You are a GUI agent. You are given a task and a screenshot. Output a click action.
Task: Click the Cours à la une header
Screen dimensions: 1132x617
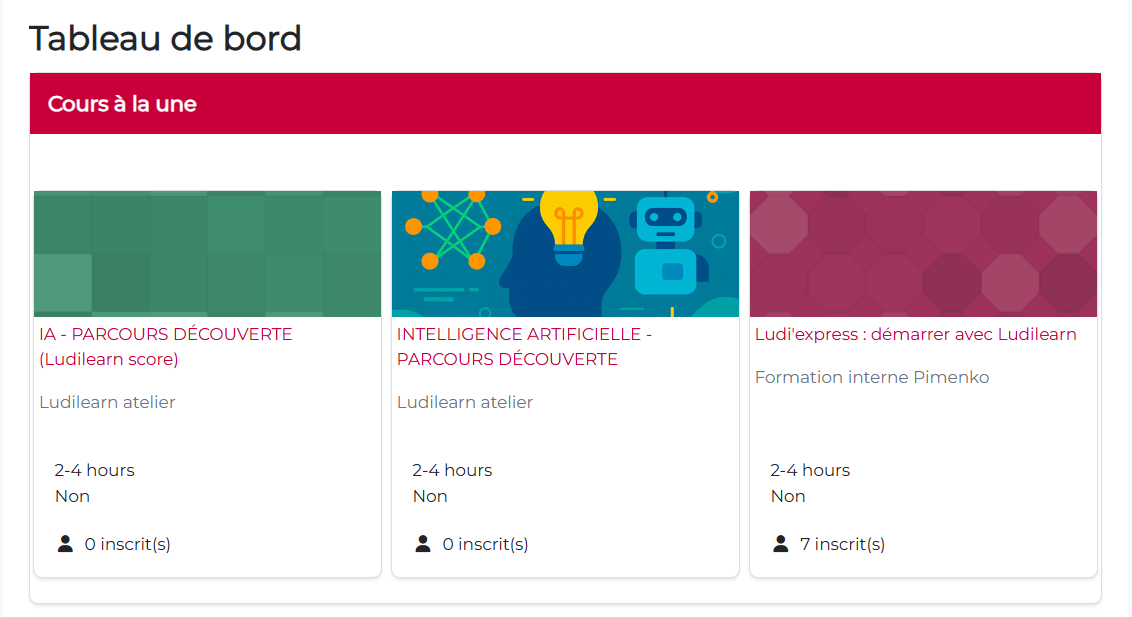[x=122, y=104]
